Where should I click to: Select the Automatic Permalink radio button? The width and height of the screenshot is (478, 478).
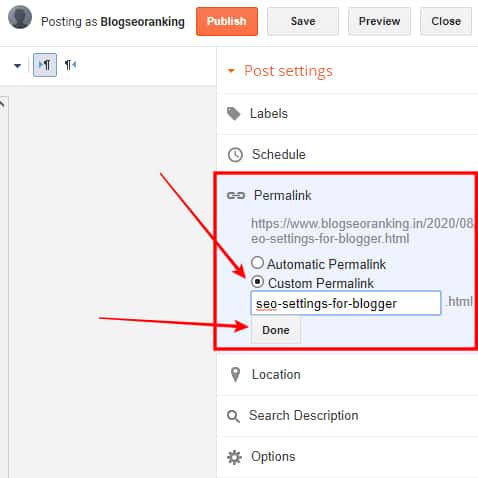tap(257, 263)
